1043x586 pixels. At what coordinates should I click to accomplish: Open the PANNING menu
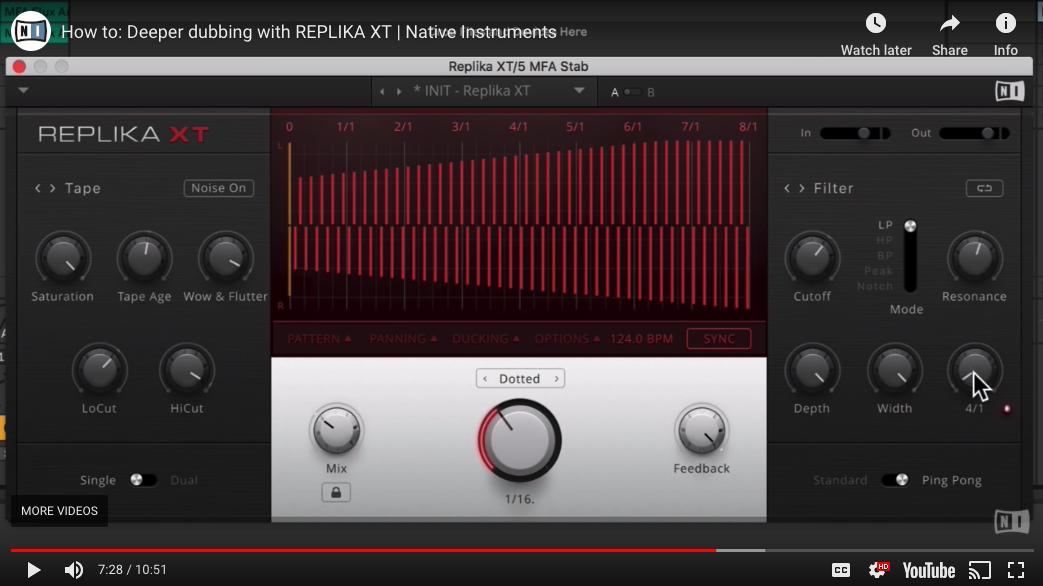tap(403, 339)
